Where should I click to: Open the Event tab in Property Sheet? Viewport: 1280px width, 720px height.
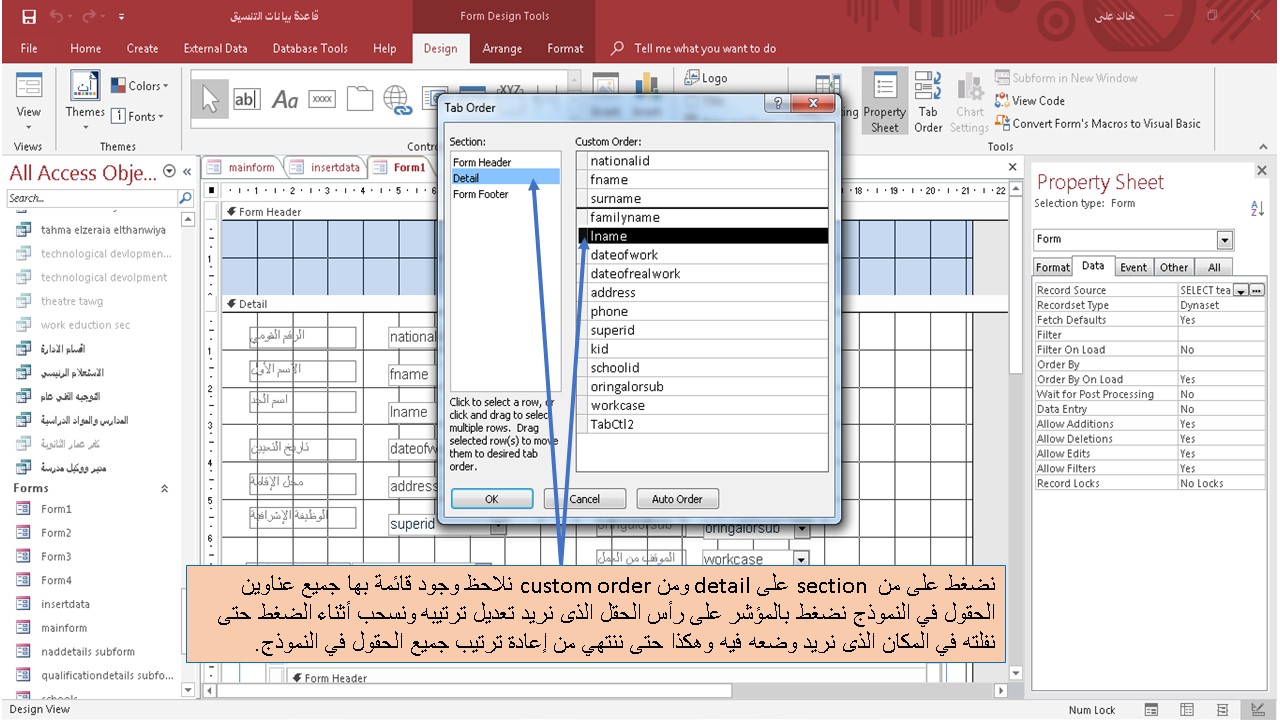pyautogui.click(x=1134, y=266)
